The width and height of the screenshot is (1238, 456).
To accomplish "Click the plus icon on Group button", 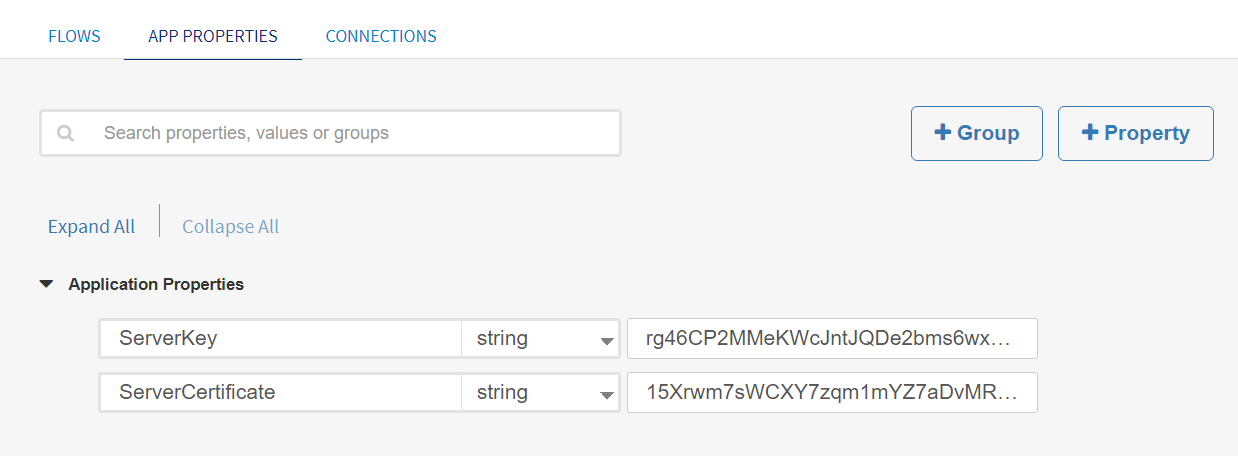I will point(942,133).
